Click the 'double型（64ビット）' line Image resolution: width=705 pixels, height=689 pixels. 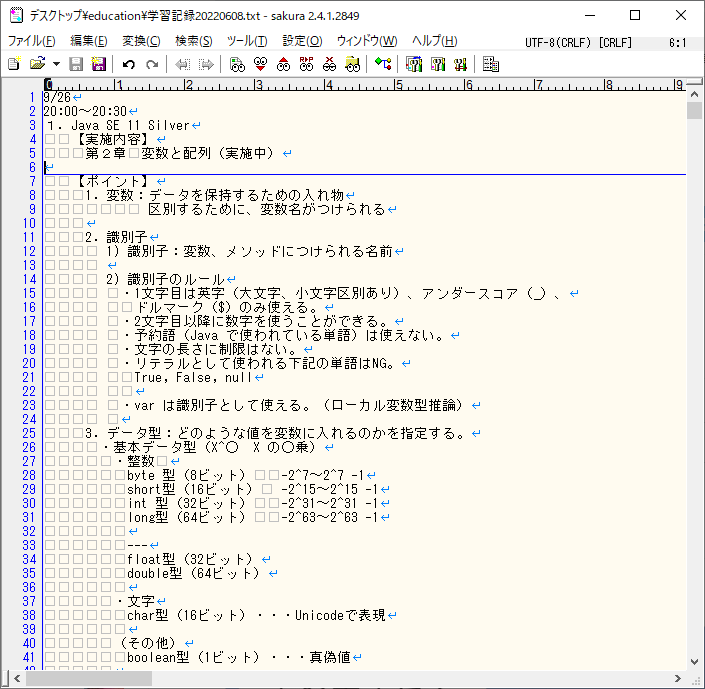193,573
